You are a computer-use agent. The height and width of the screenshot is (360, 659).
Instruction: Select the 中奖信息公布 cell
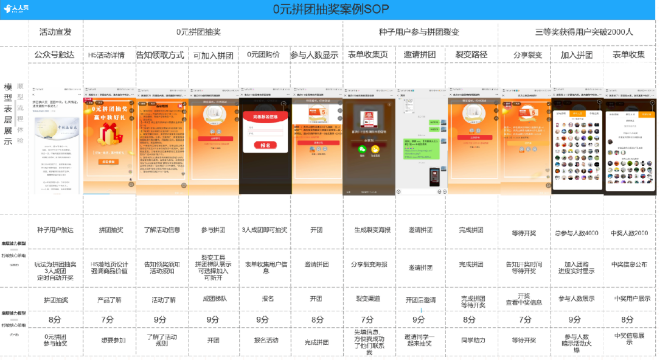tap(629, 265)
